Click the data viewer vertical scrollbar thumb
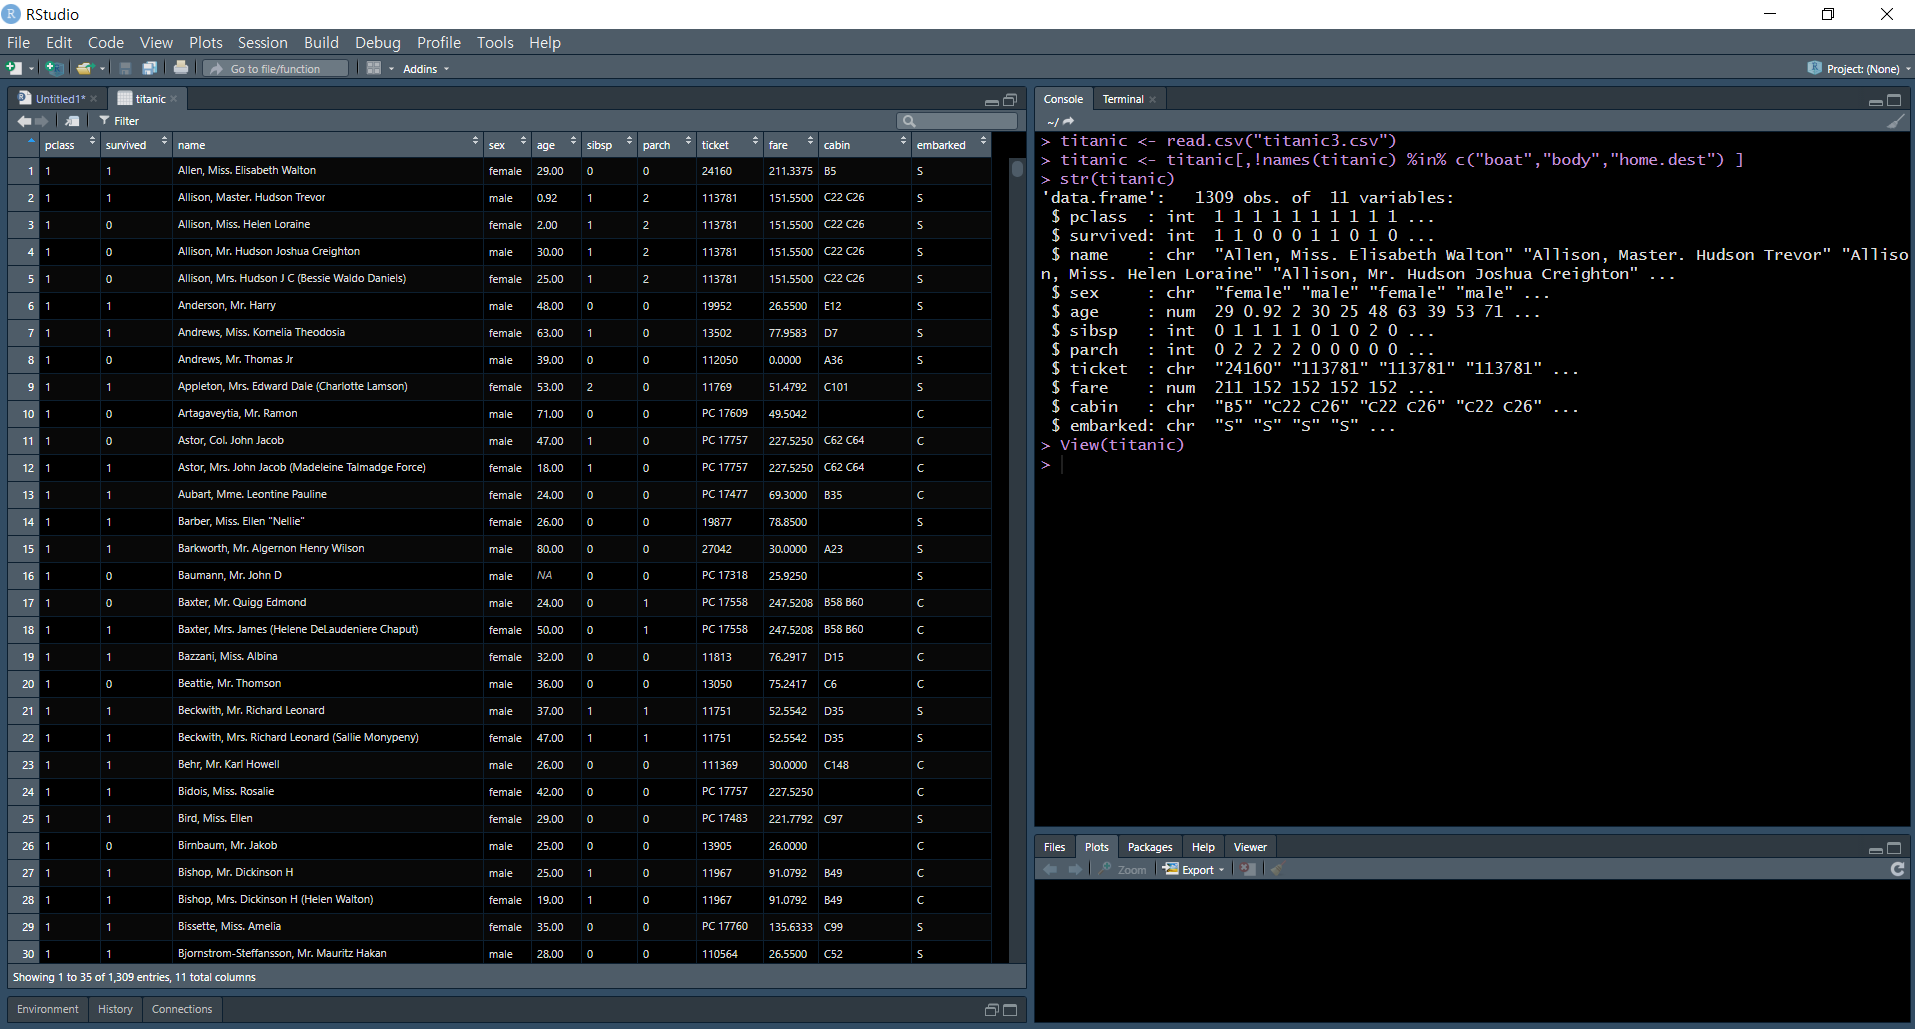This screenshot has width=1915, height=1029. (1017, 168)
